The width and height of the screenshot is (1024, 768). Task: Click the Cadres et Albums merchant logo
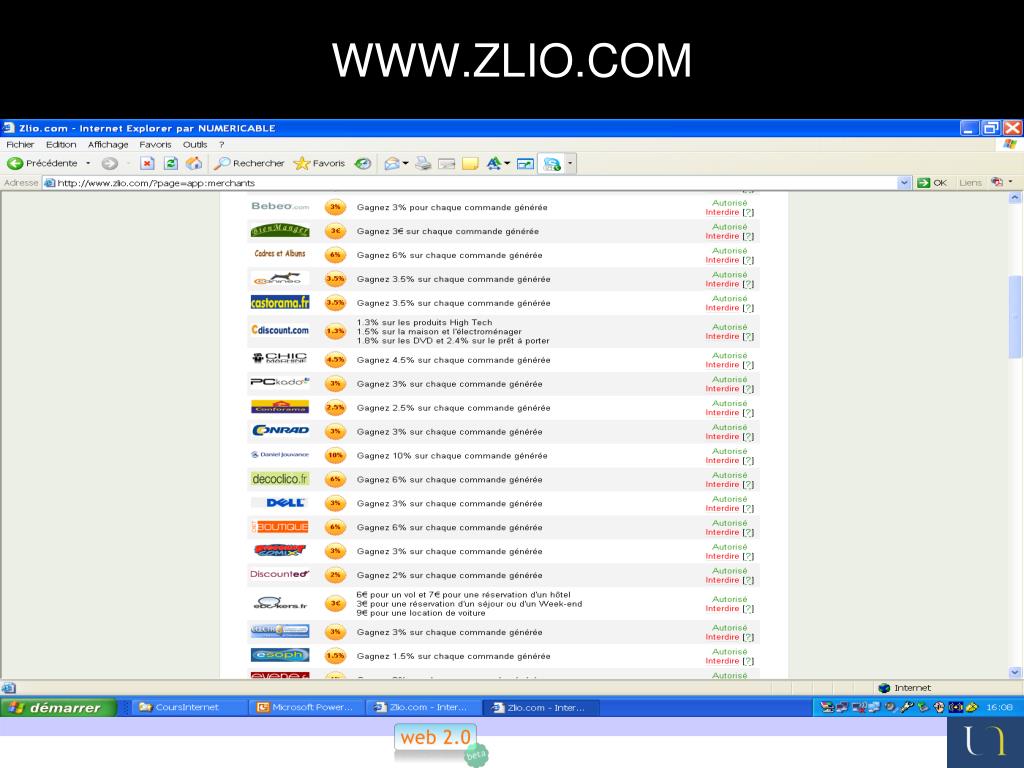[280, 253]
